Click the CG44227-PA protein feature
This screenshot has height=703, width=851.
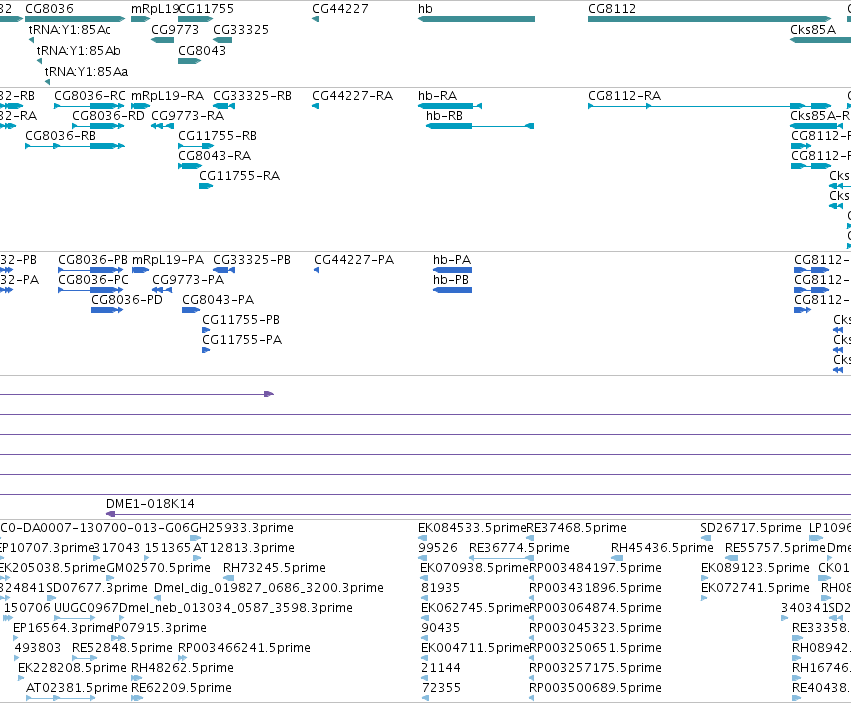click(x=317, y=270)
